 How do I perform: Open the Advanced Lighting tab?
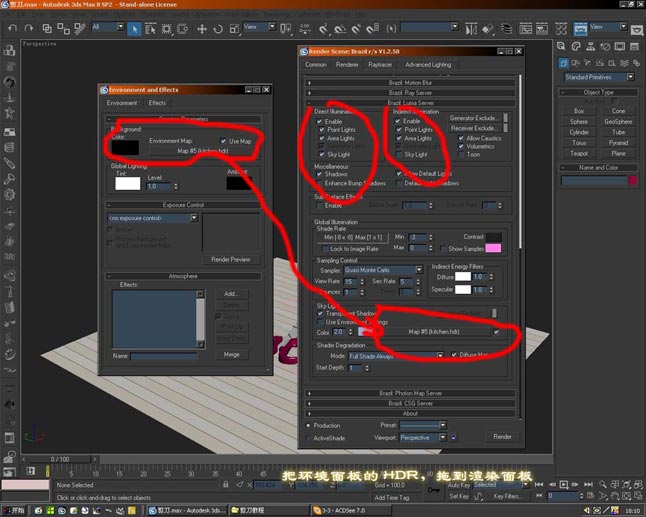[x=428, y=65]
